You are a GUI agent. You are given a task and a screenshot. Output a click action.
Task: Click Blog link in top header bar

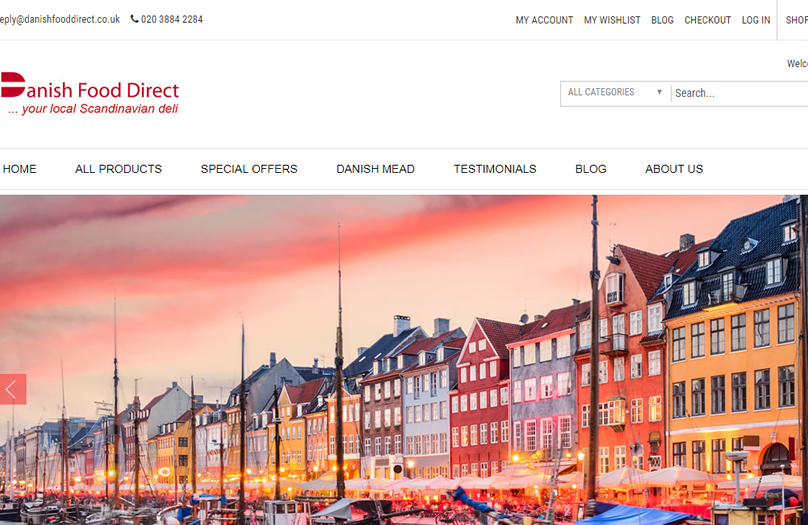tap(662, 20)
